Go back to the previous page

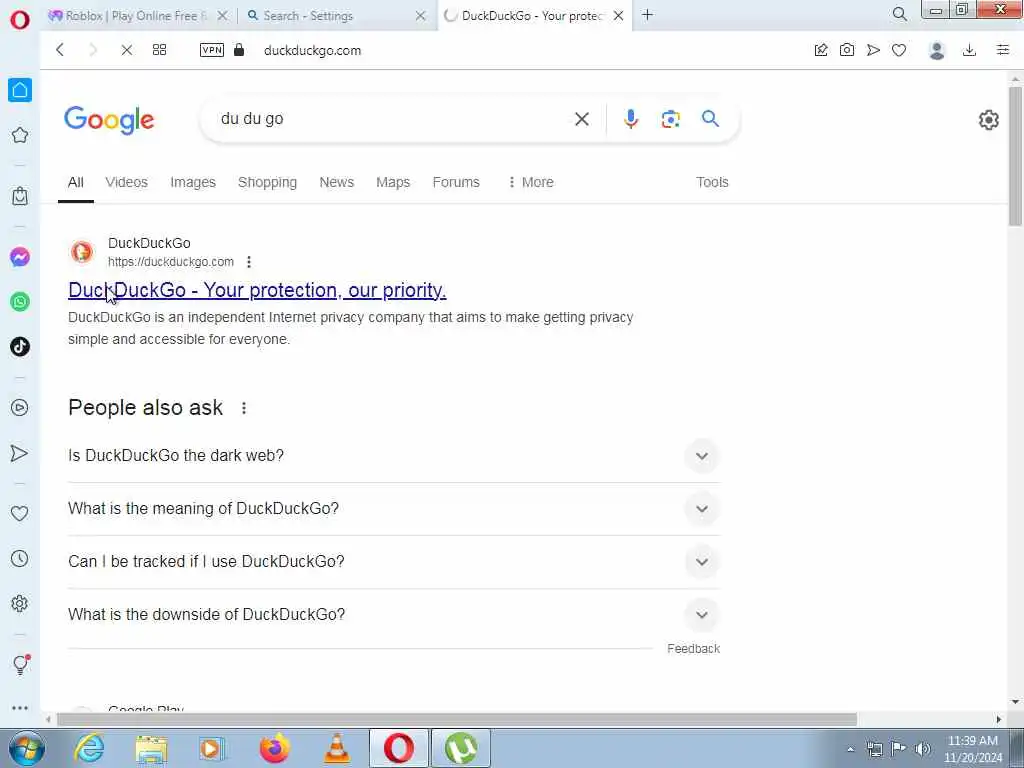click(x=60, y=50)
